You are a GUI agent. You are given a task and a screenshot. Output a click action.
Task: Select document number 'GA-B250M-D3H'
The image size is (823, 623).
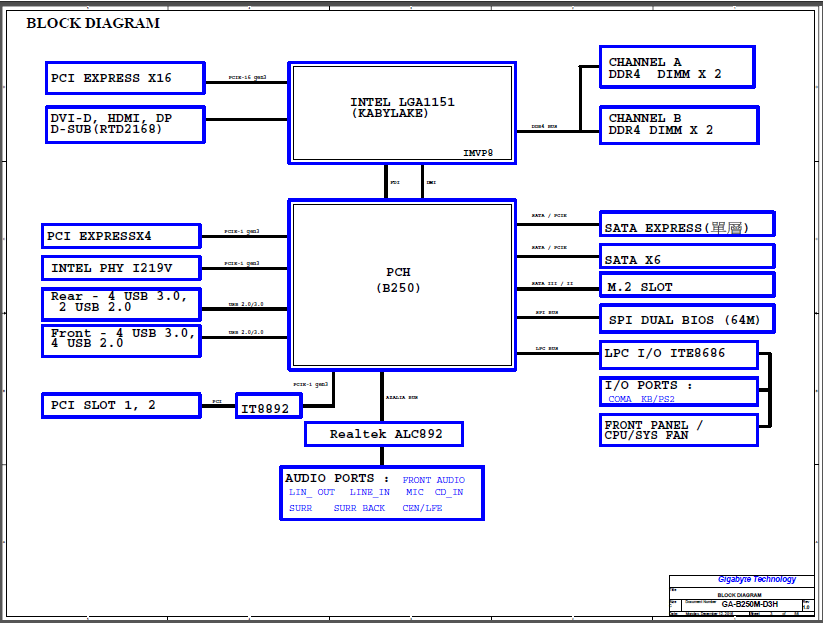coord(750,605)
